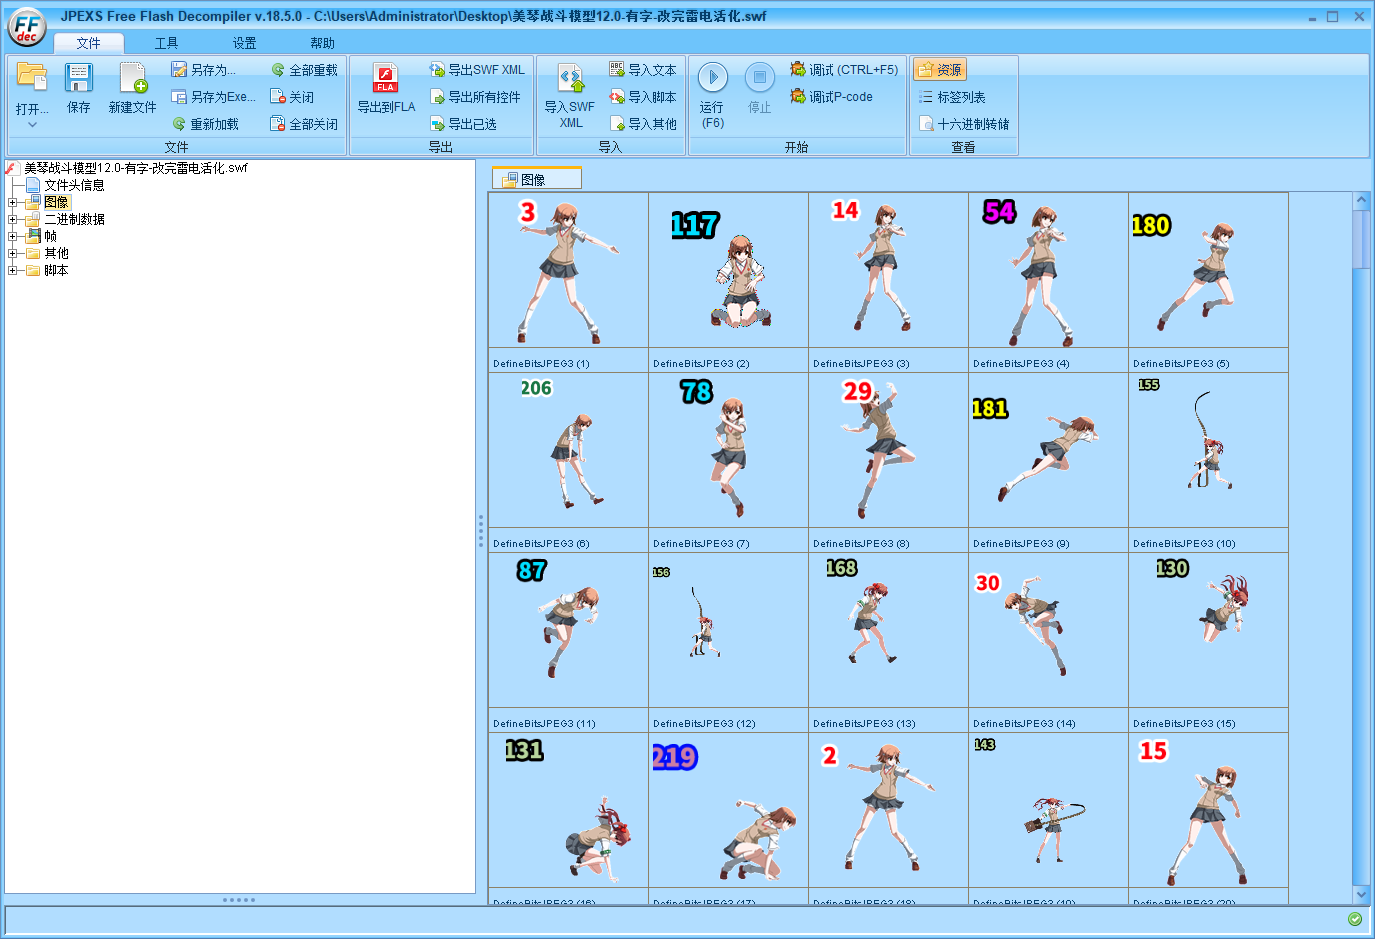
Task: Select thumbnail DefineBitsJPEG3 (10) numbered 155
Action: point(1208,462)
